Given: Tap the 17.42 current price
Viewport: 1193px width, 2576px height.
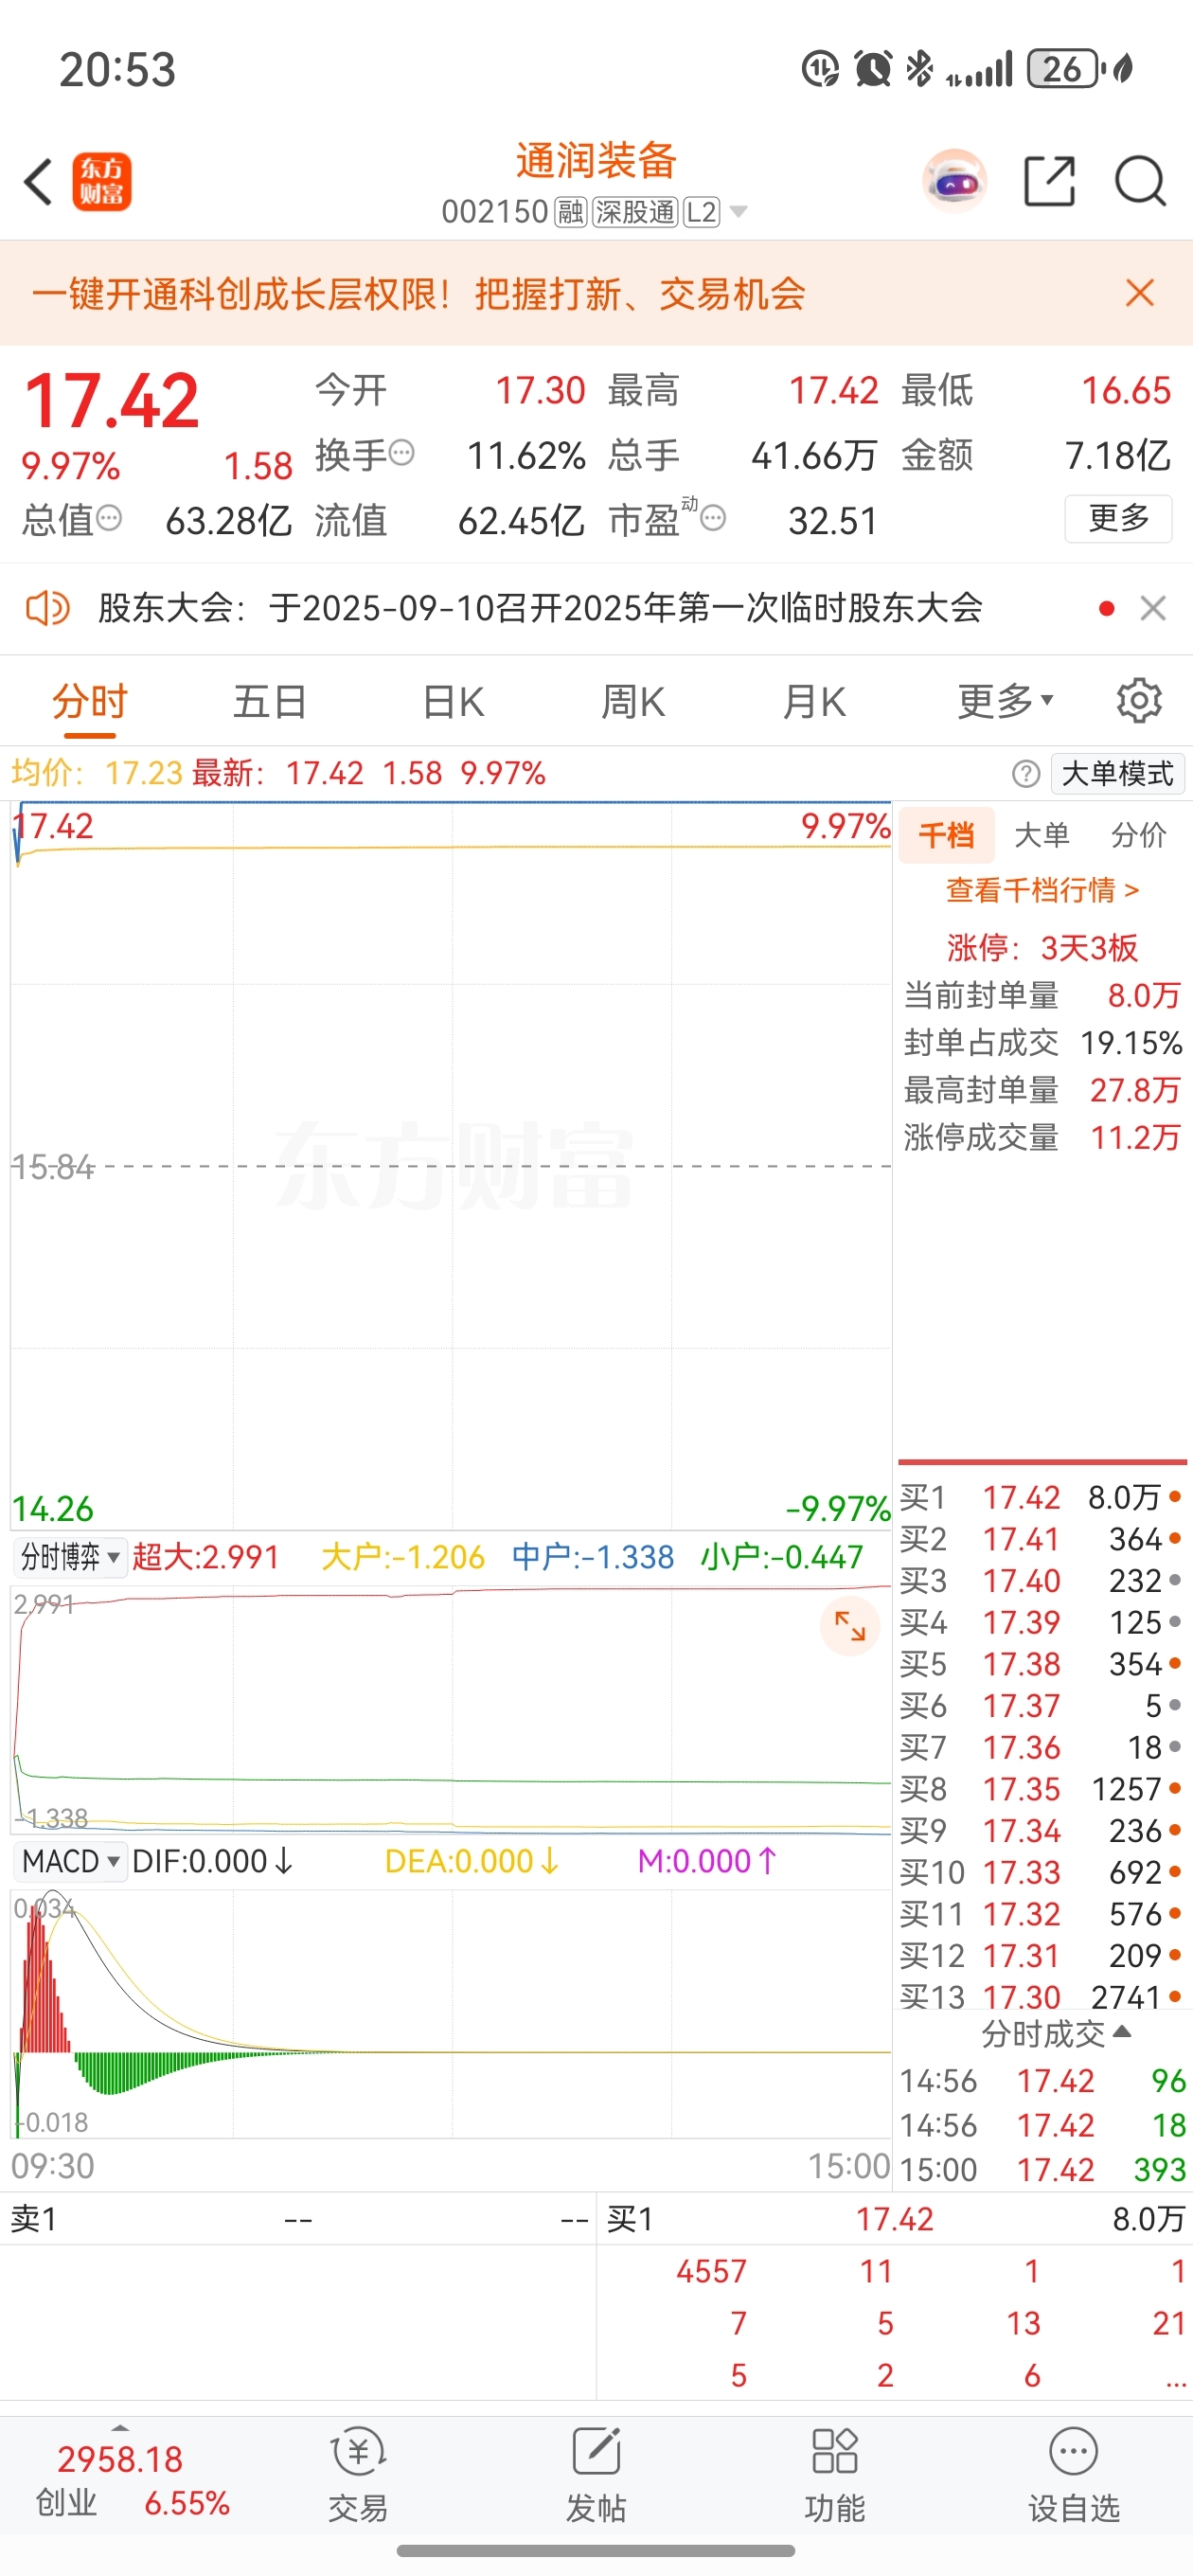Looking at the screenshot, I should click(x=111, y=400).
